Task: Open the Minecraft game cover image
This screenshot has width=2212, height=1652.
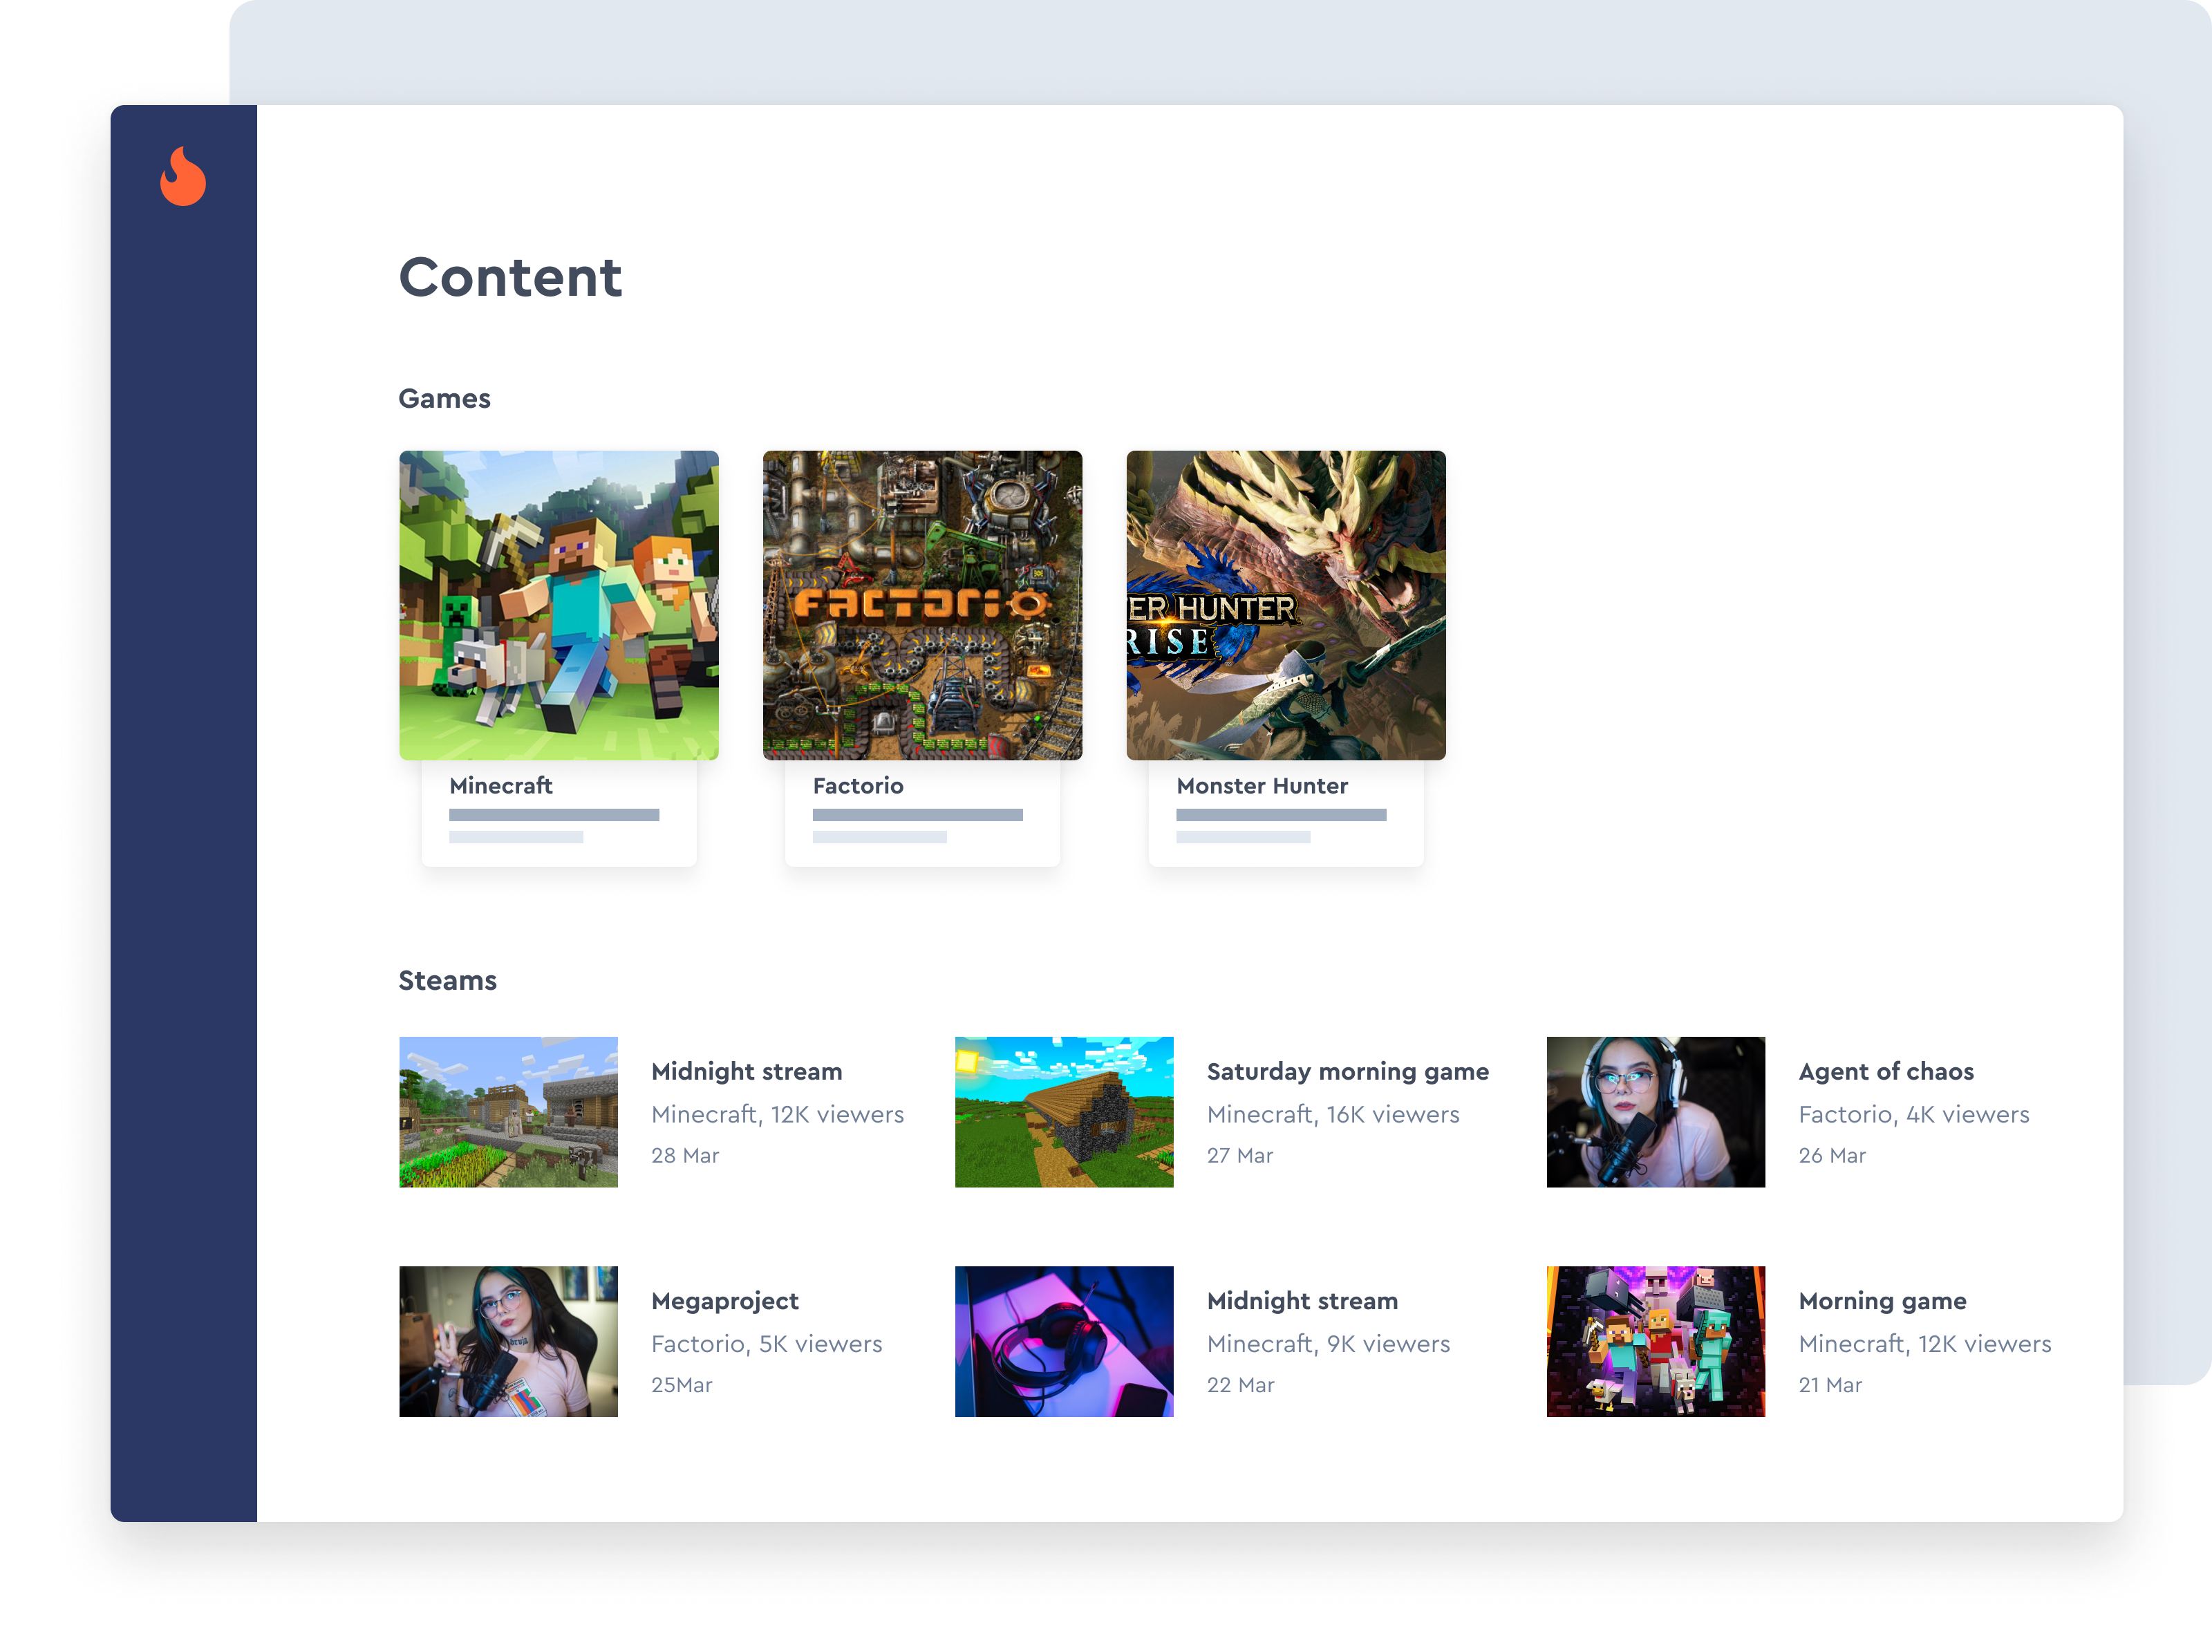Action: 558,605
